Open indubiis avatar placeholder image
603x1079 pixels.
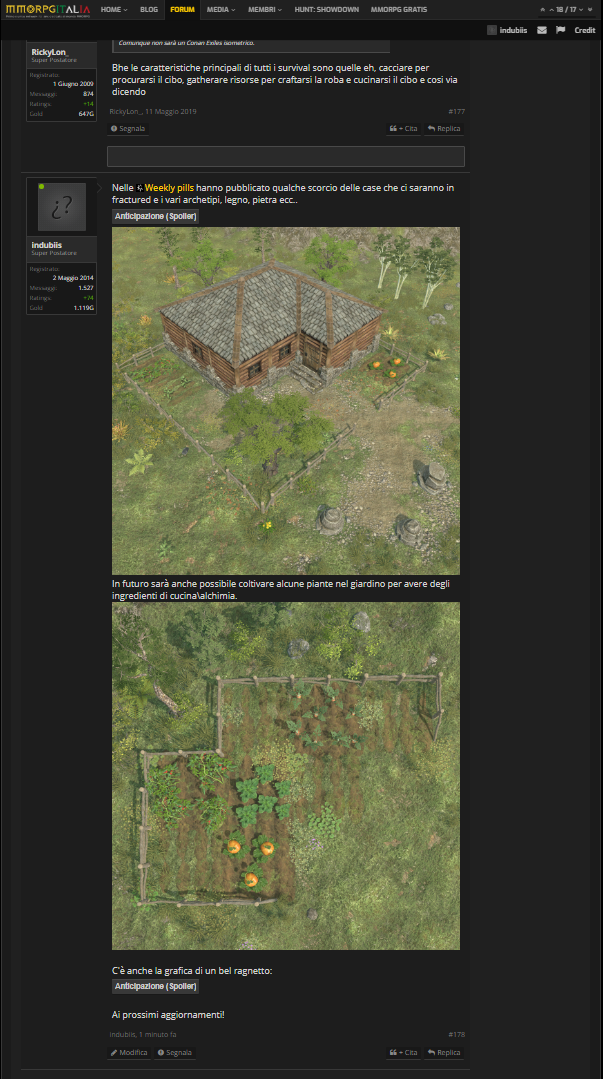pos(61,206)
